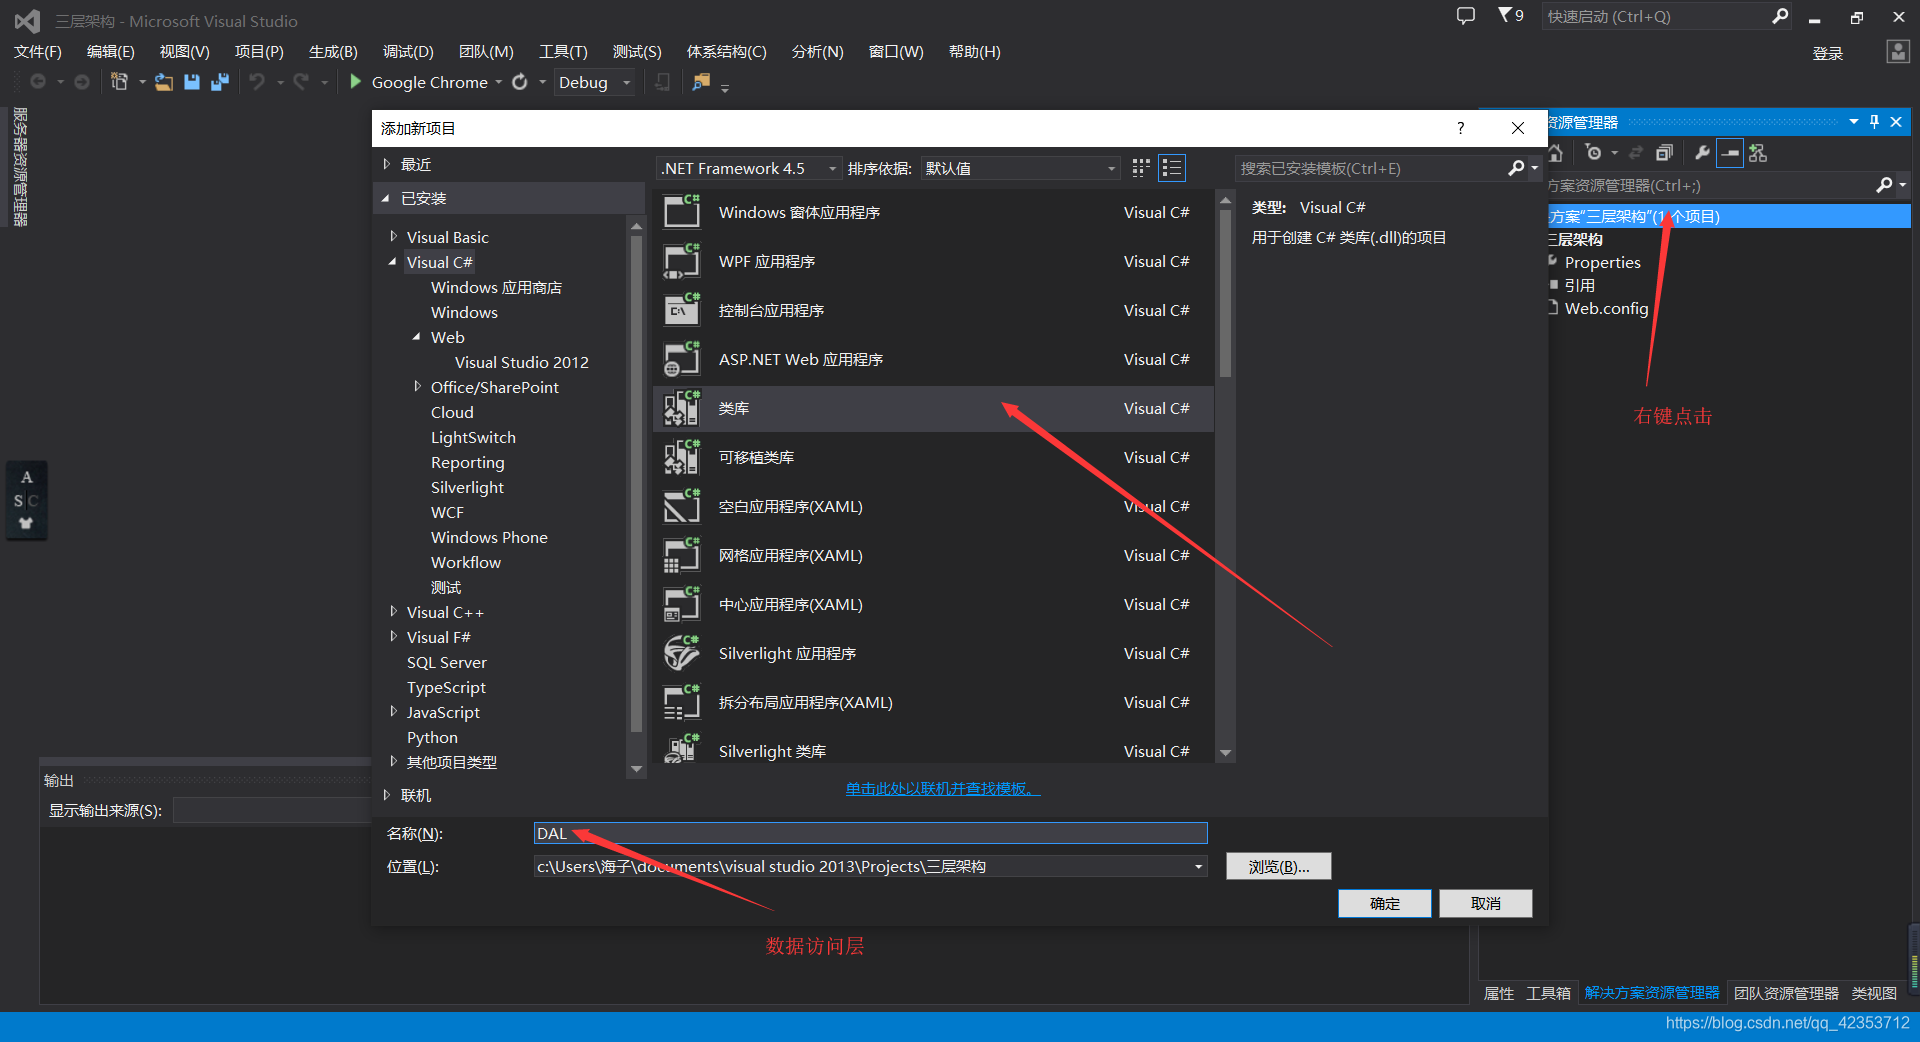Select the WPF 应用程序 template
The height and width of the screenshot is (1042, 1920).
coord(933,261)
